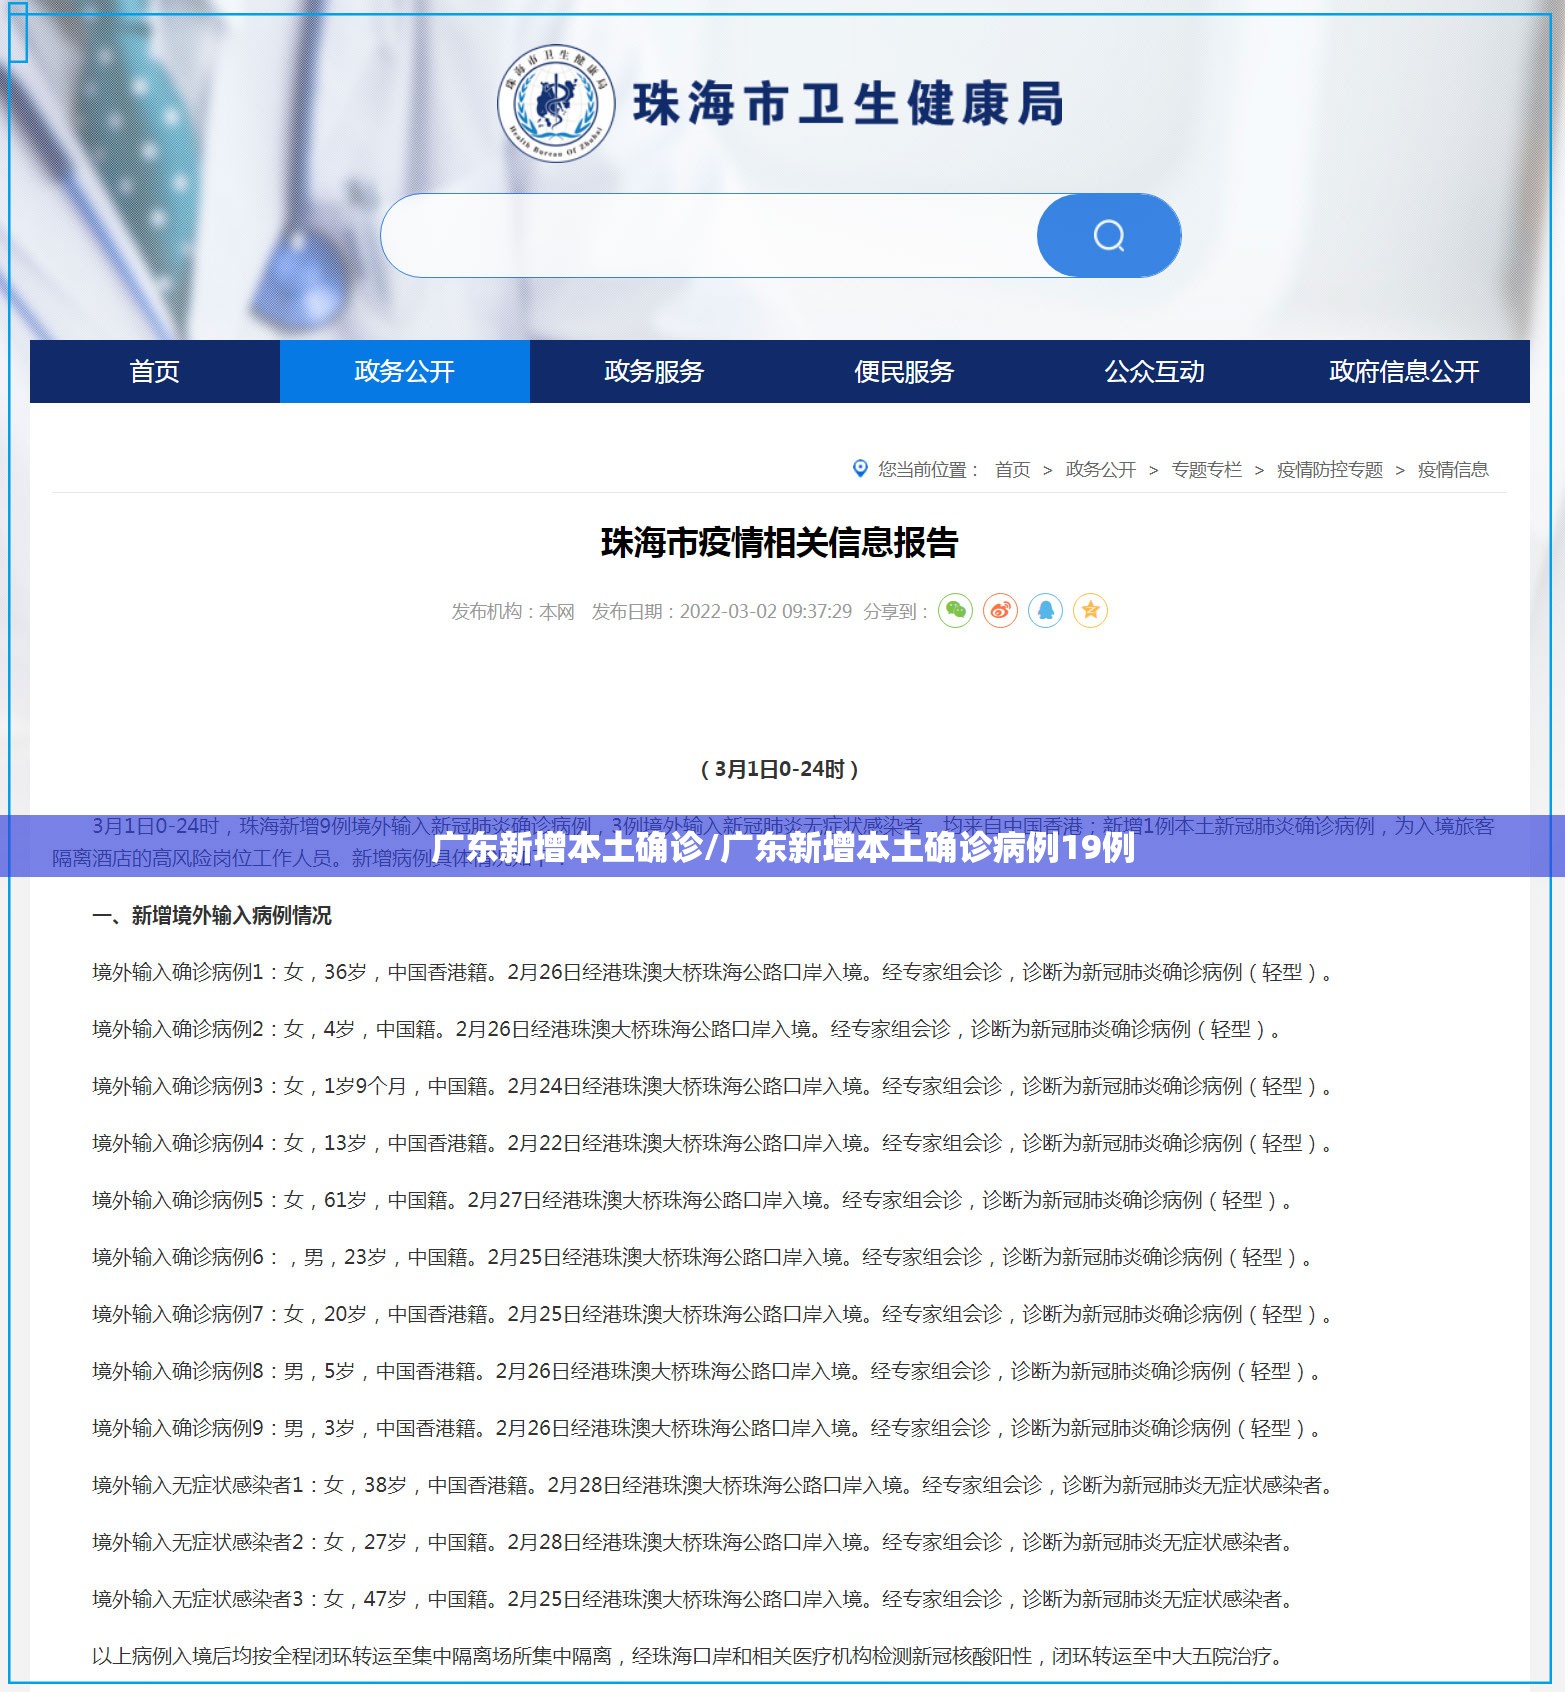Viewport: 1565px width, 1692px height.
Task: Click line 境外输入确诊病例4：女，13岁
Action: click(714, 1143)
